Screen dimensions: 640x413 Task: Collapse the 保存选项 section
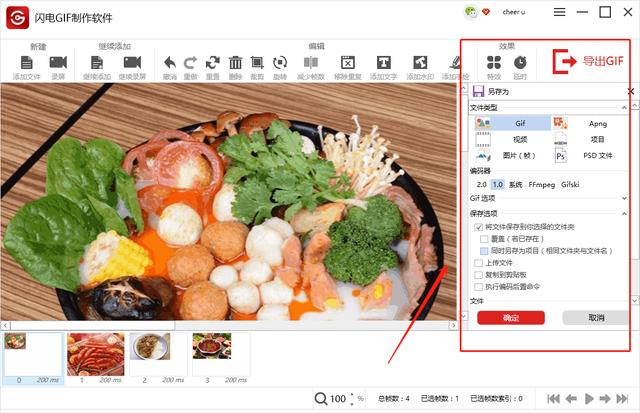[x=624, y=213]
